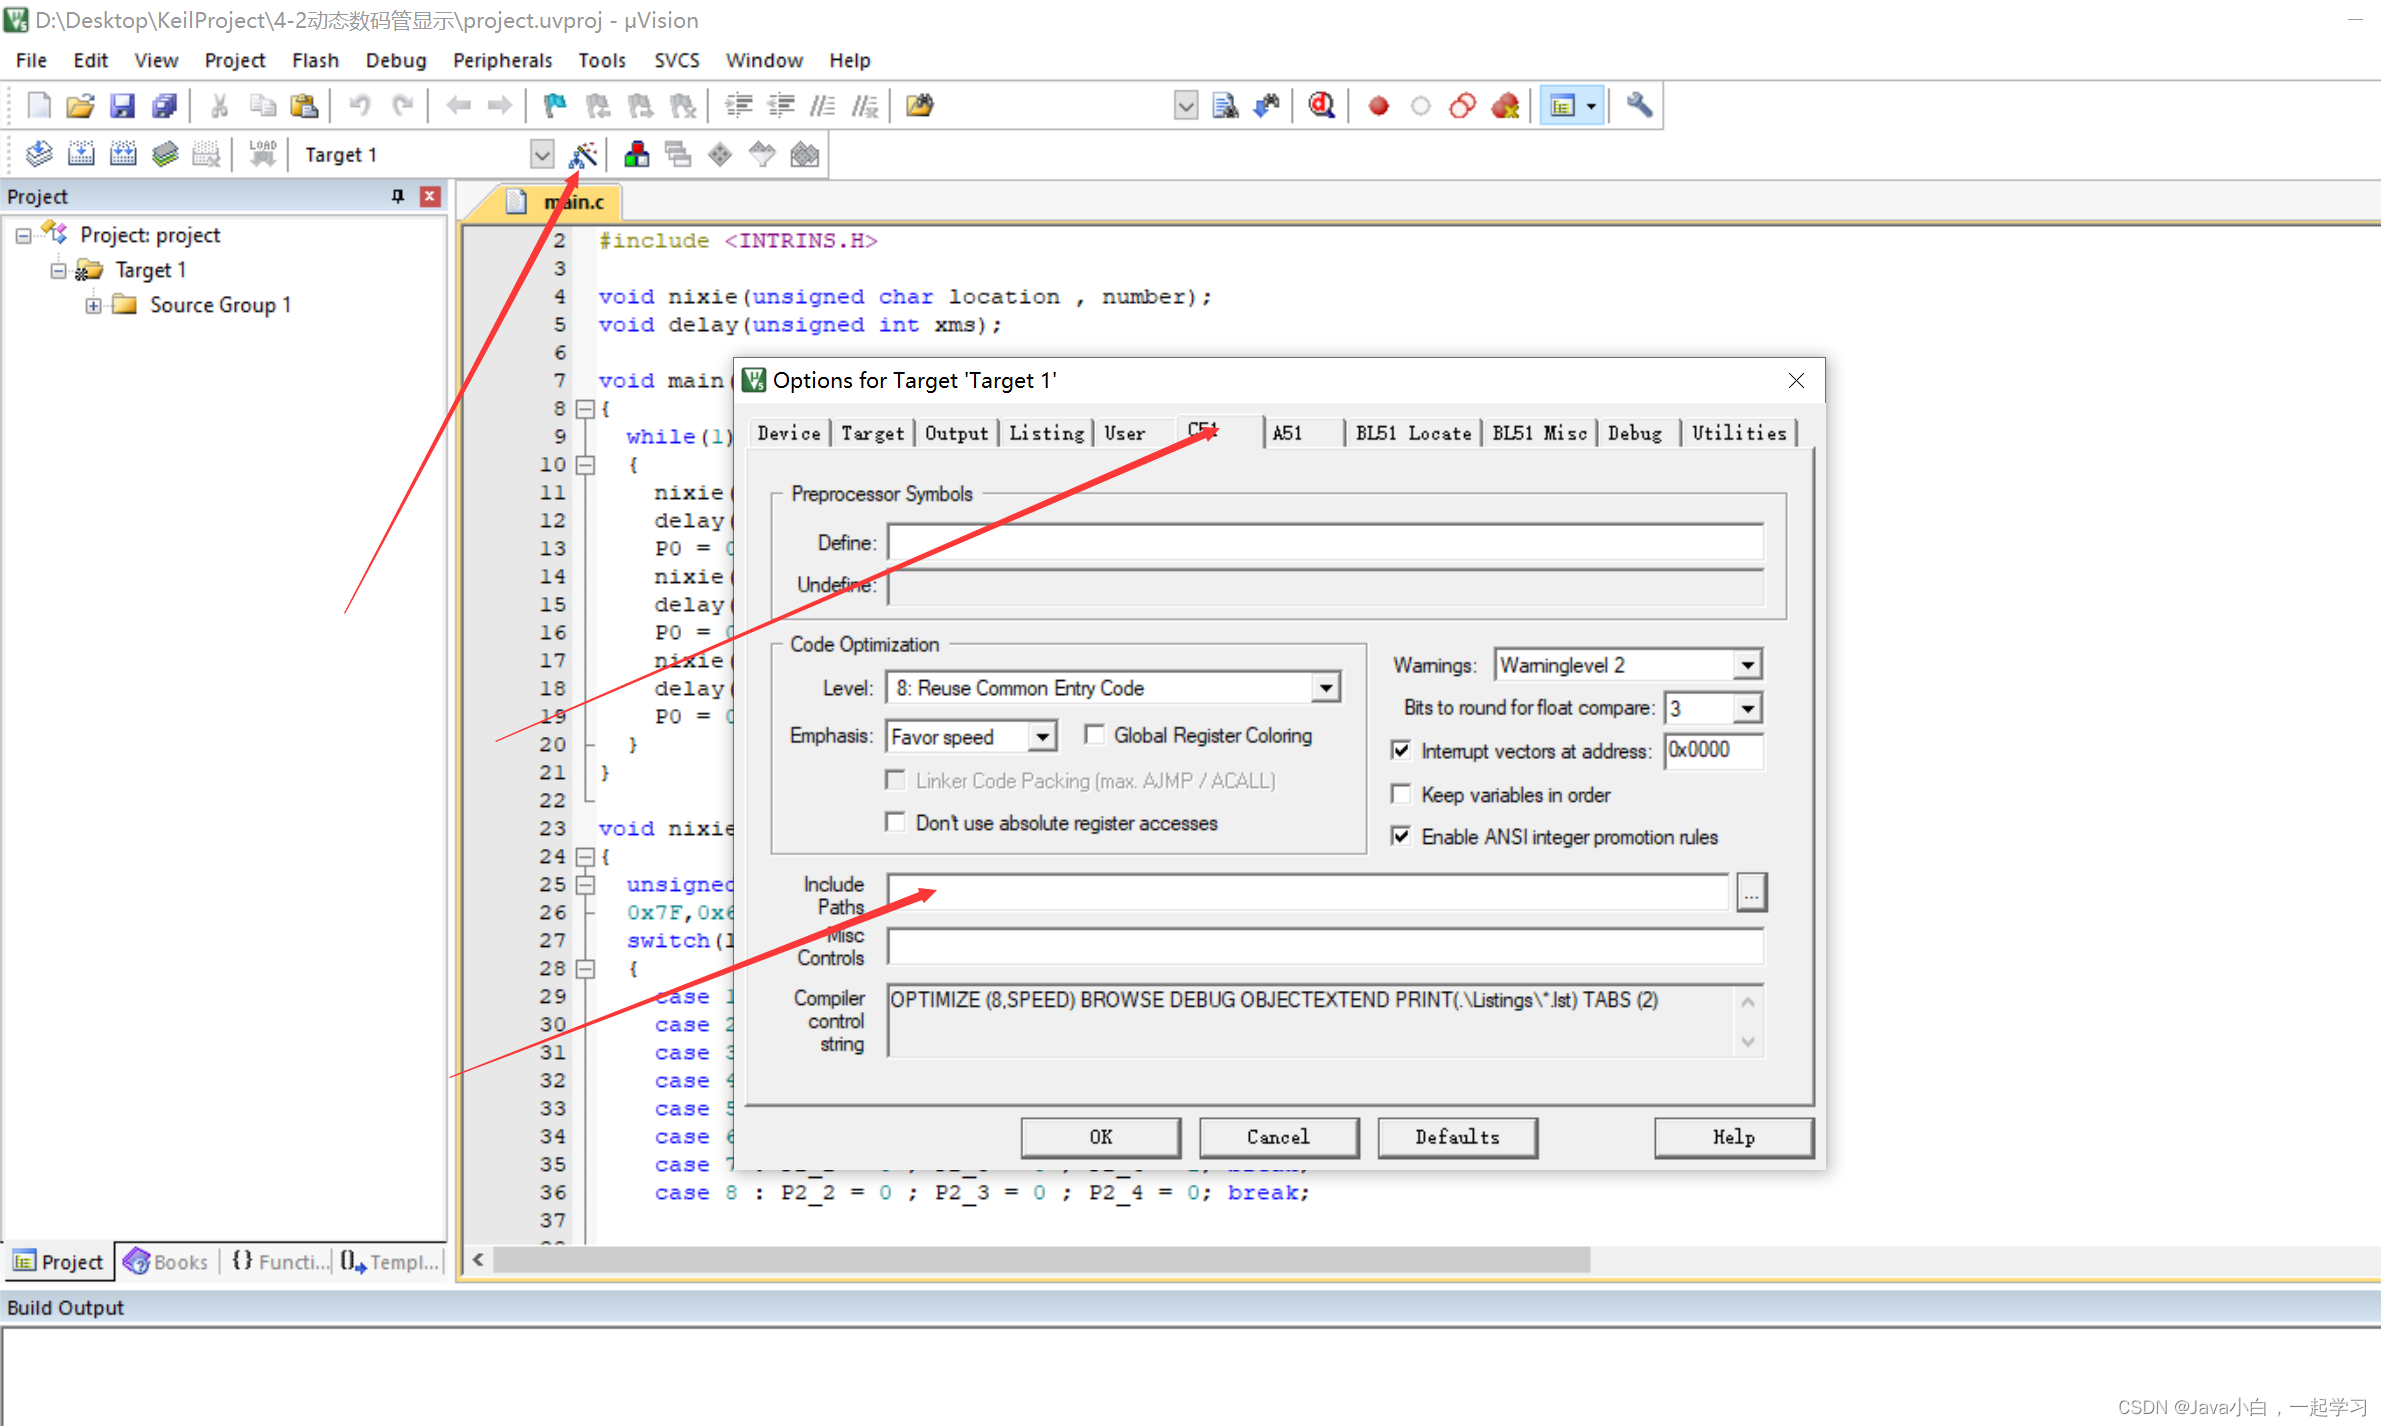The height and width of the screenshot is (1426, 2381).
Task: Create a new file with toolbar icon
Action: (38, 105)
